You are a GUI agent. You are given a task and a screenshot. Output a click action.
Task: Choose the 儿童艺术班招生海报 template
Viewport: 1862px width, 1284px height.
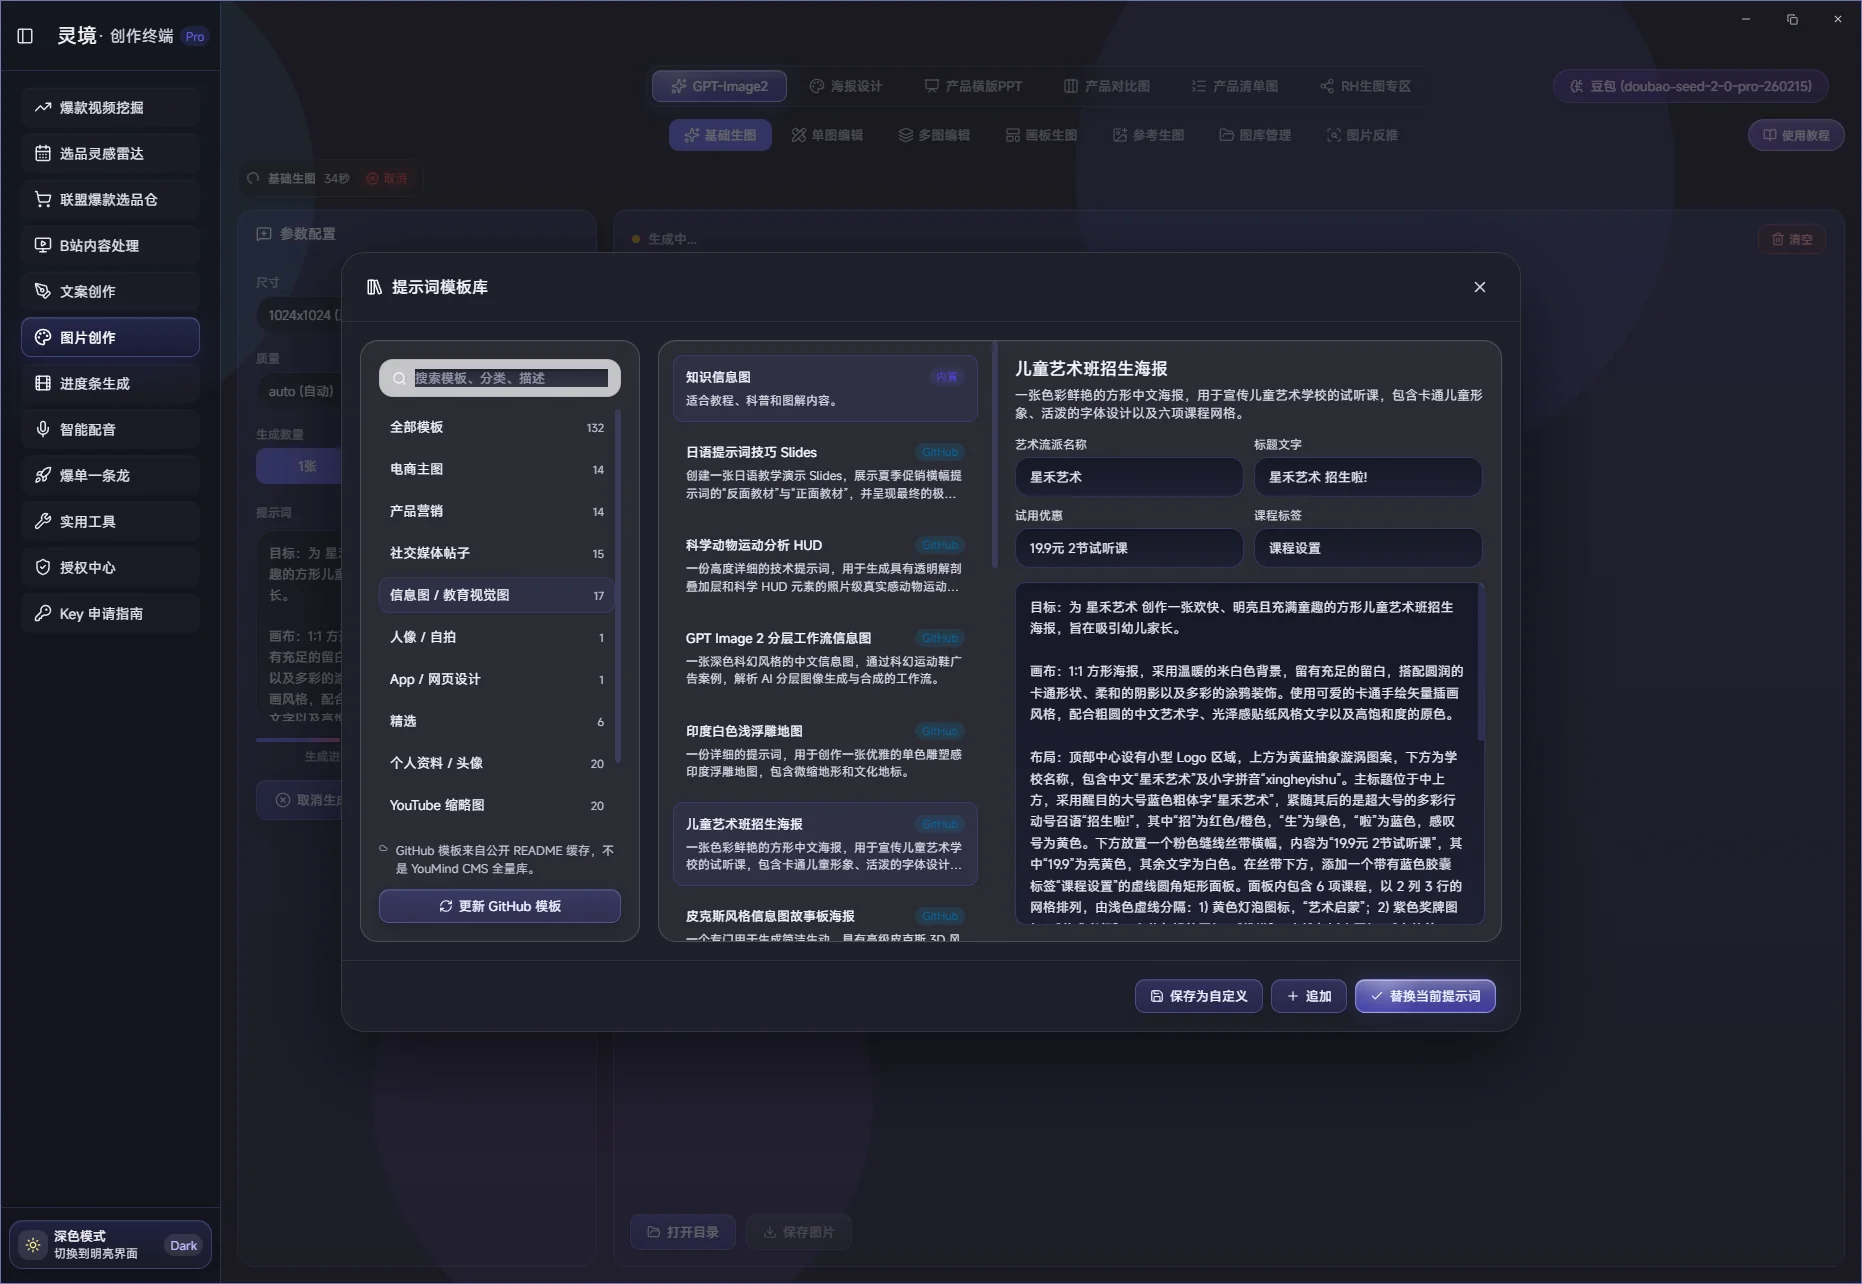pos(825,844)
